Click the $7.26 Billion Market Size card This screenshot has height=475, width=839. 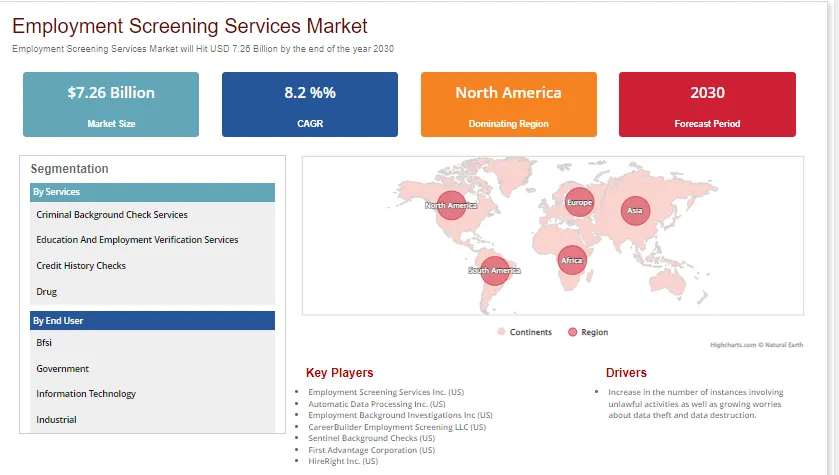click(x=111, y=104)
